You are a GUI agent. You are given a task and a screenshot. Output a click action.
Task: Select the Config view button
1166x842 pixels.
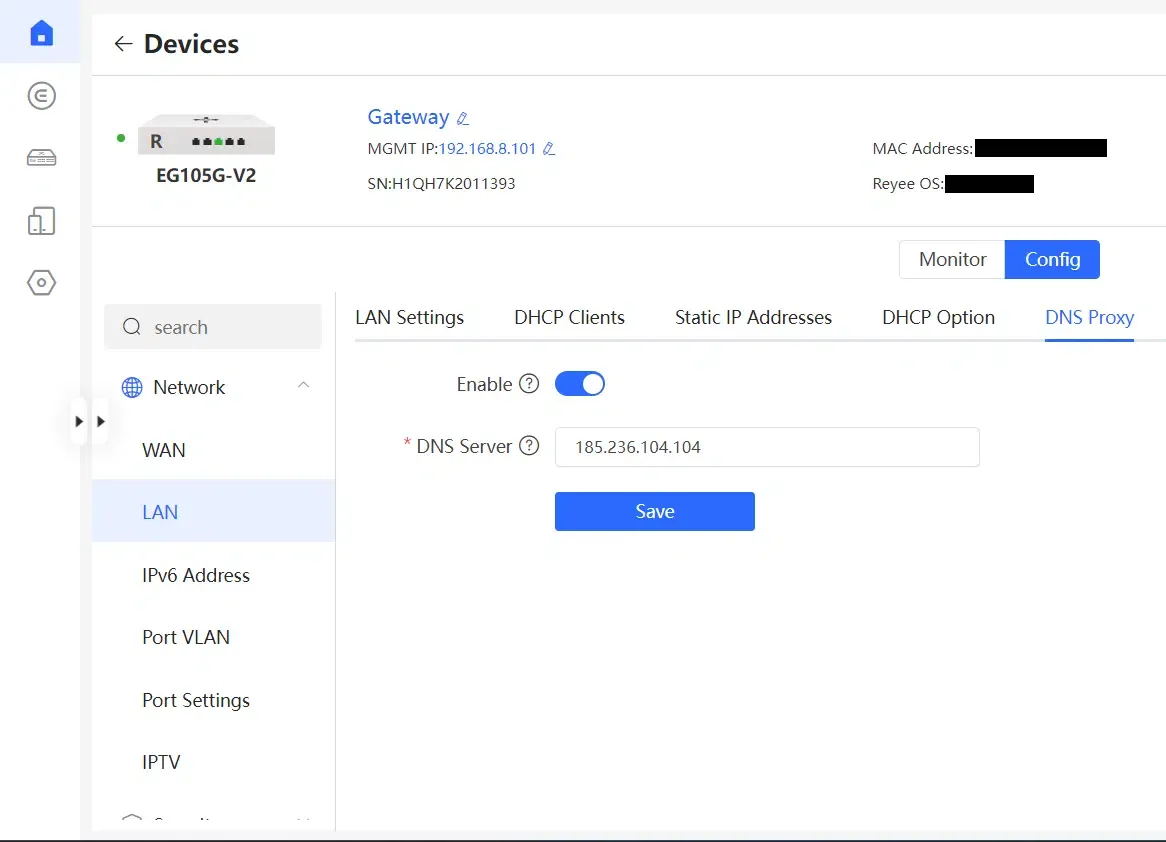pyautogui.click(x=1052, y=260)
